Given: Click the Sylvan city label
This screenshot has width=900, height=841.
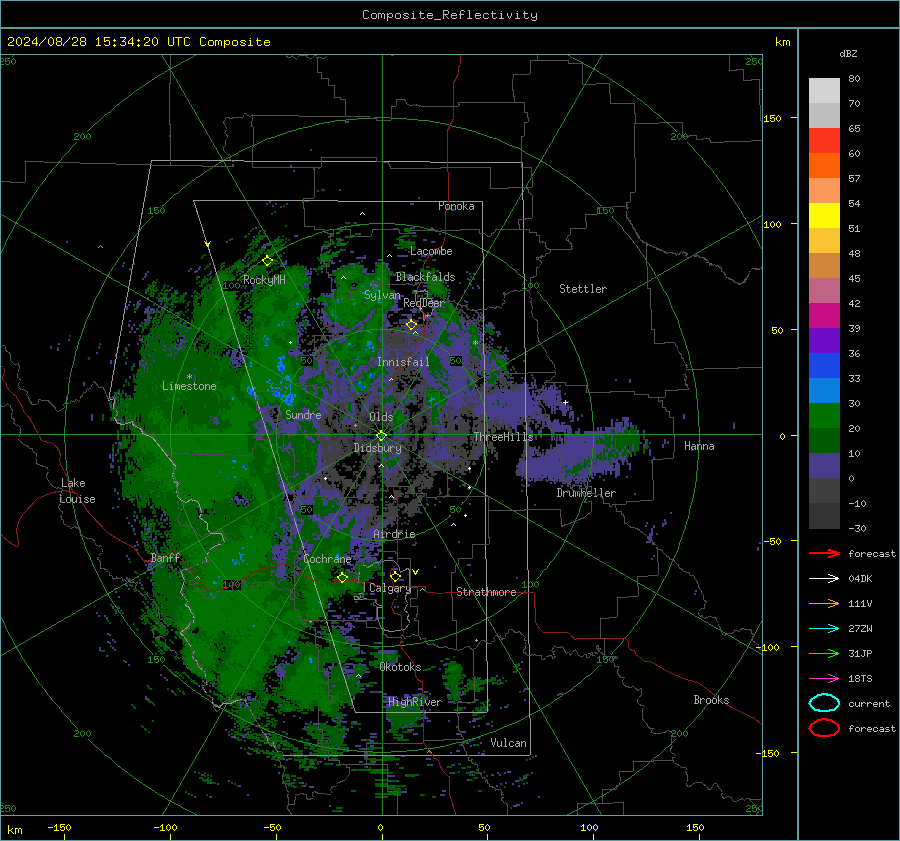Looking at the screenshot, I should pos(382,295).
